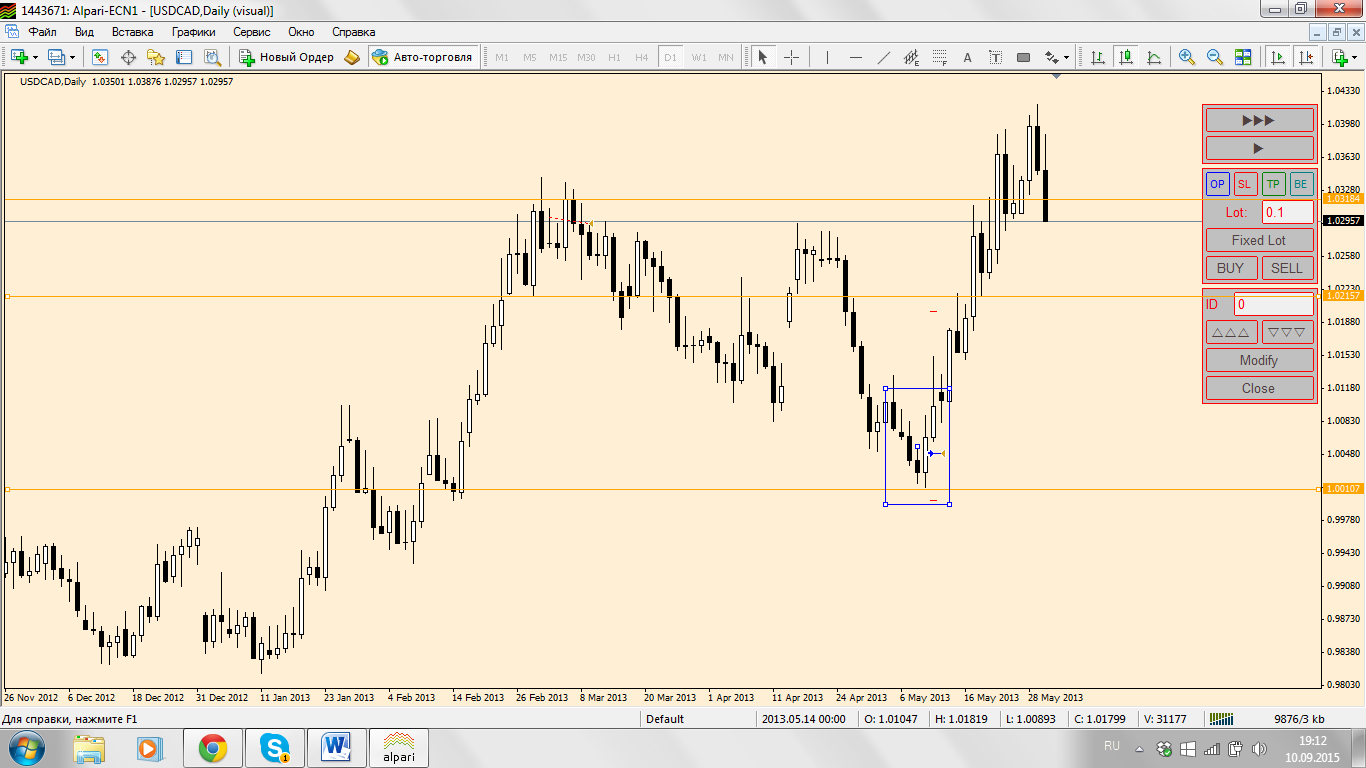Click the panel Close order button
This screenshot has width=1366, height=768.
click(x=1259, y=388)
